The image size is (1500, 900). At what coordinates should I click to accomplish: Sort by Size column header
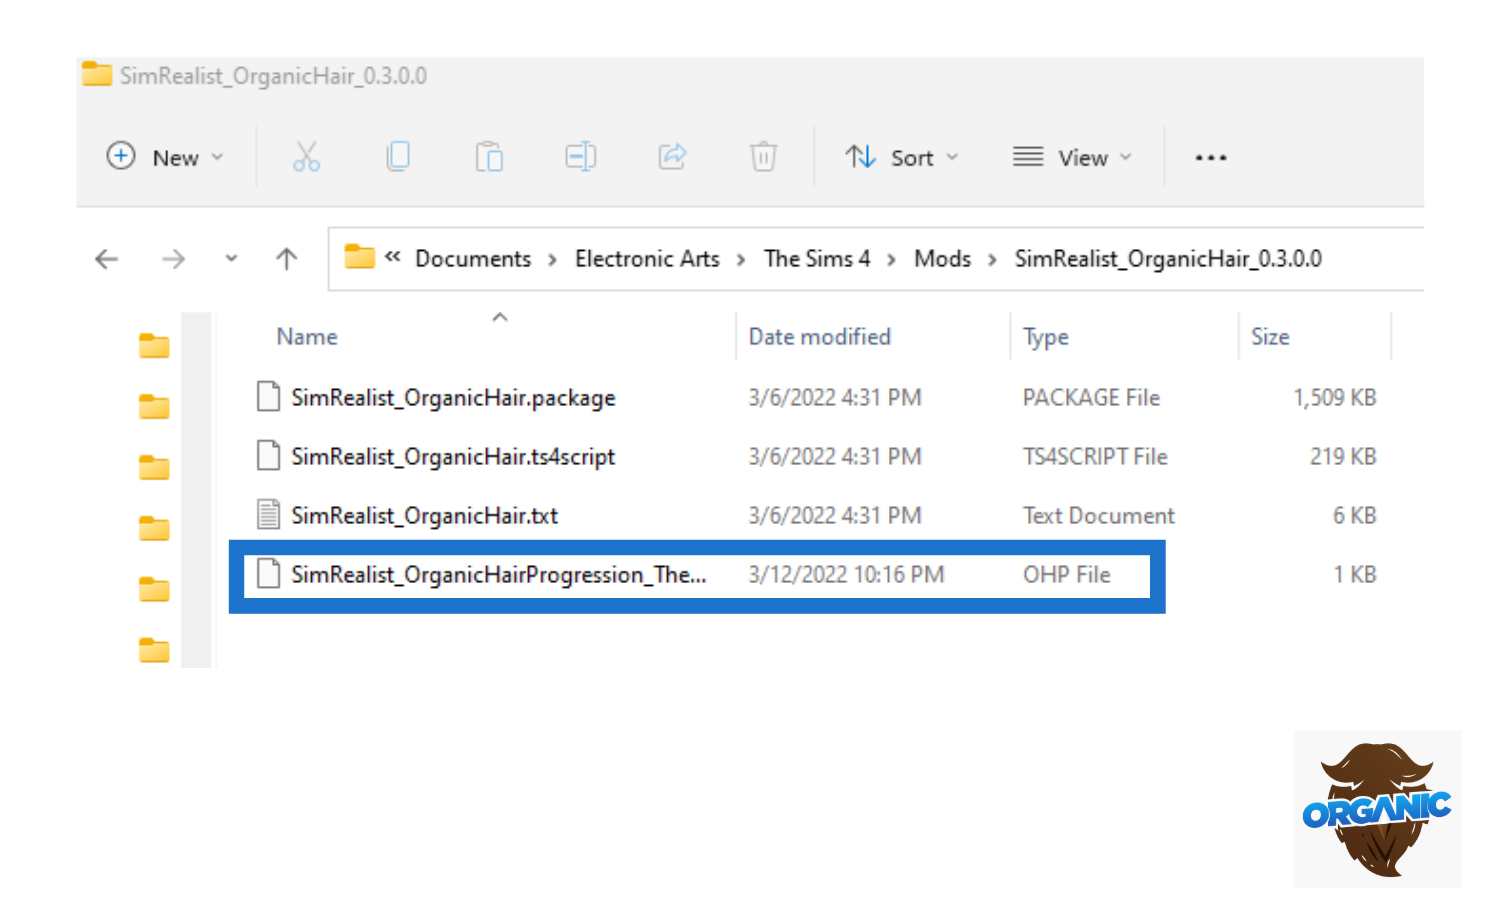pos(1270,337)
